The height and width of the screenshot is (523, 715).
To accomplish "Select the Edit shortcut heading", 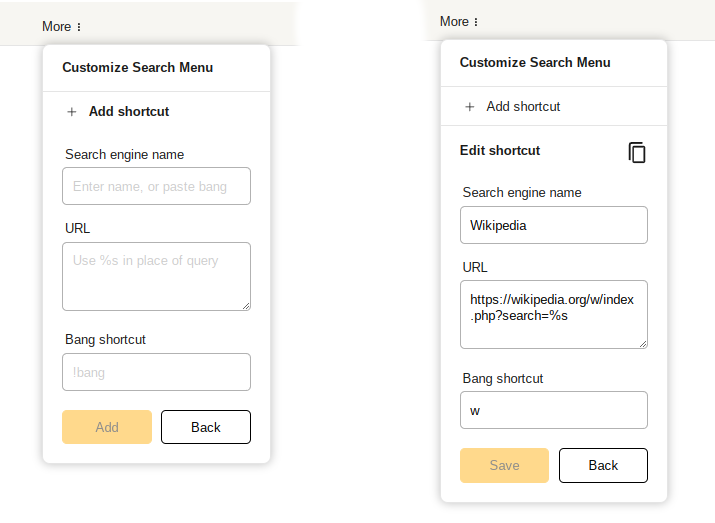I will click(x=500, y=151).
